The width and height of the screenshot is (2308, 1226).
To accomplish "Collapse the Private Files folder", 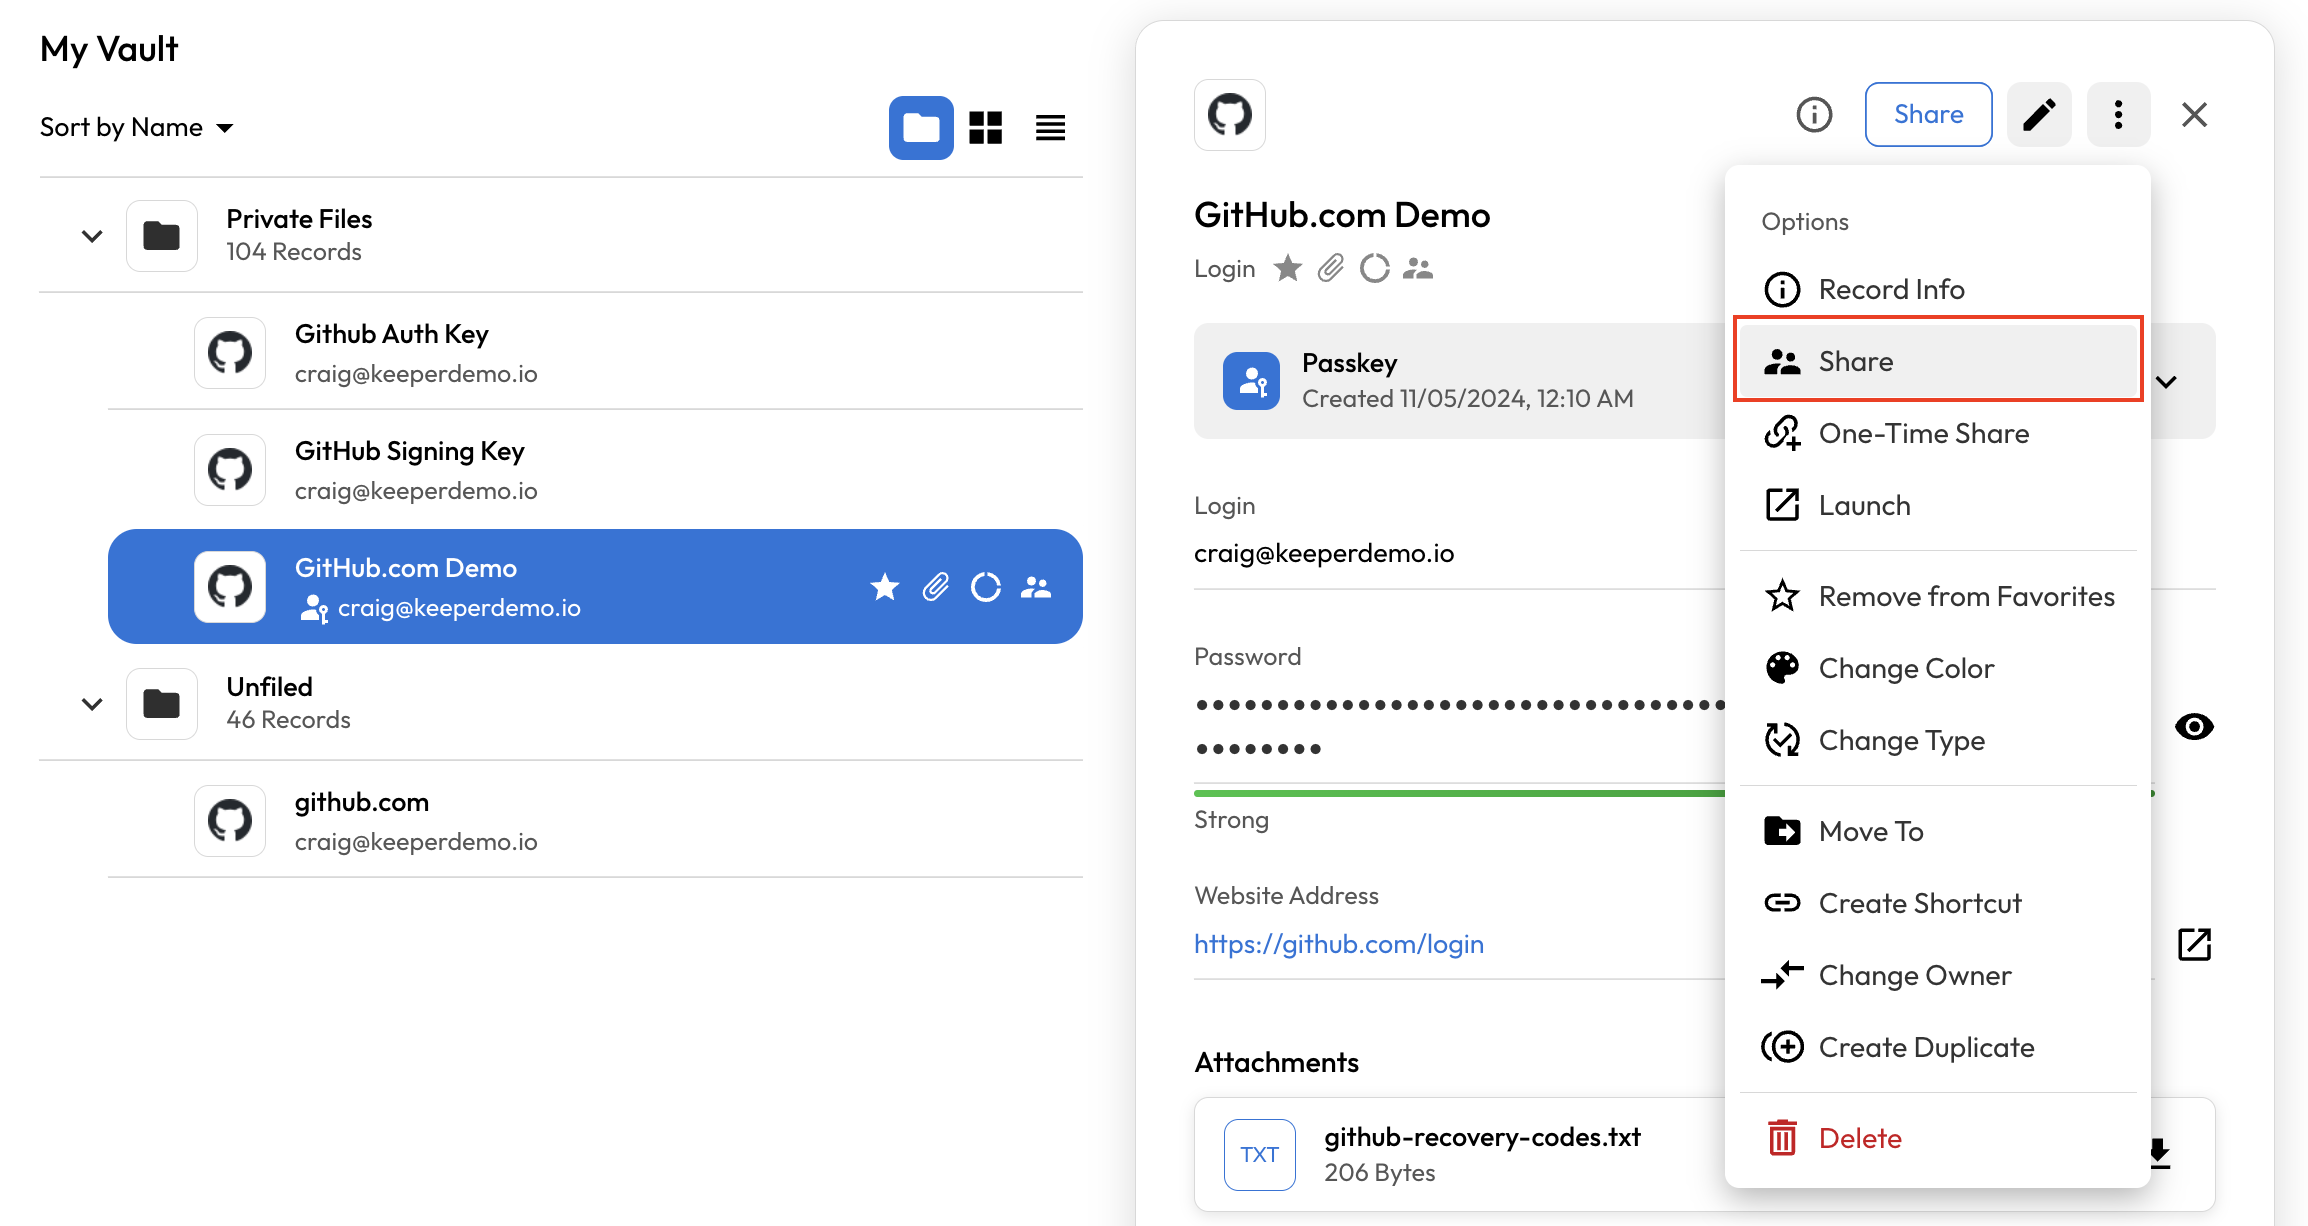I will tap(92, 236).
